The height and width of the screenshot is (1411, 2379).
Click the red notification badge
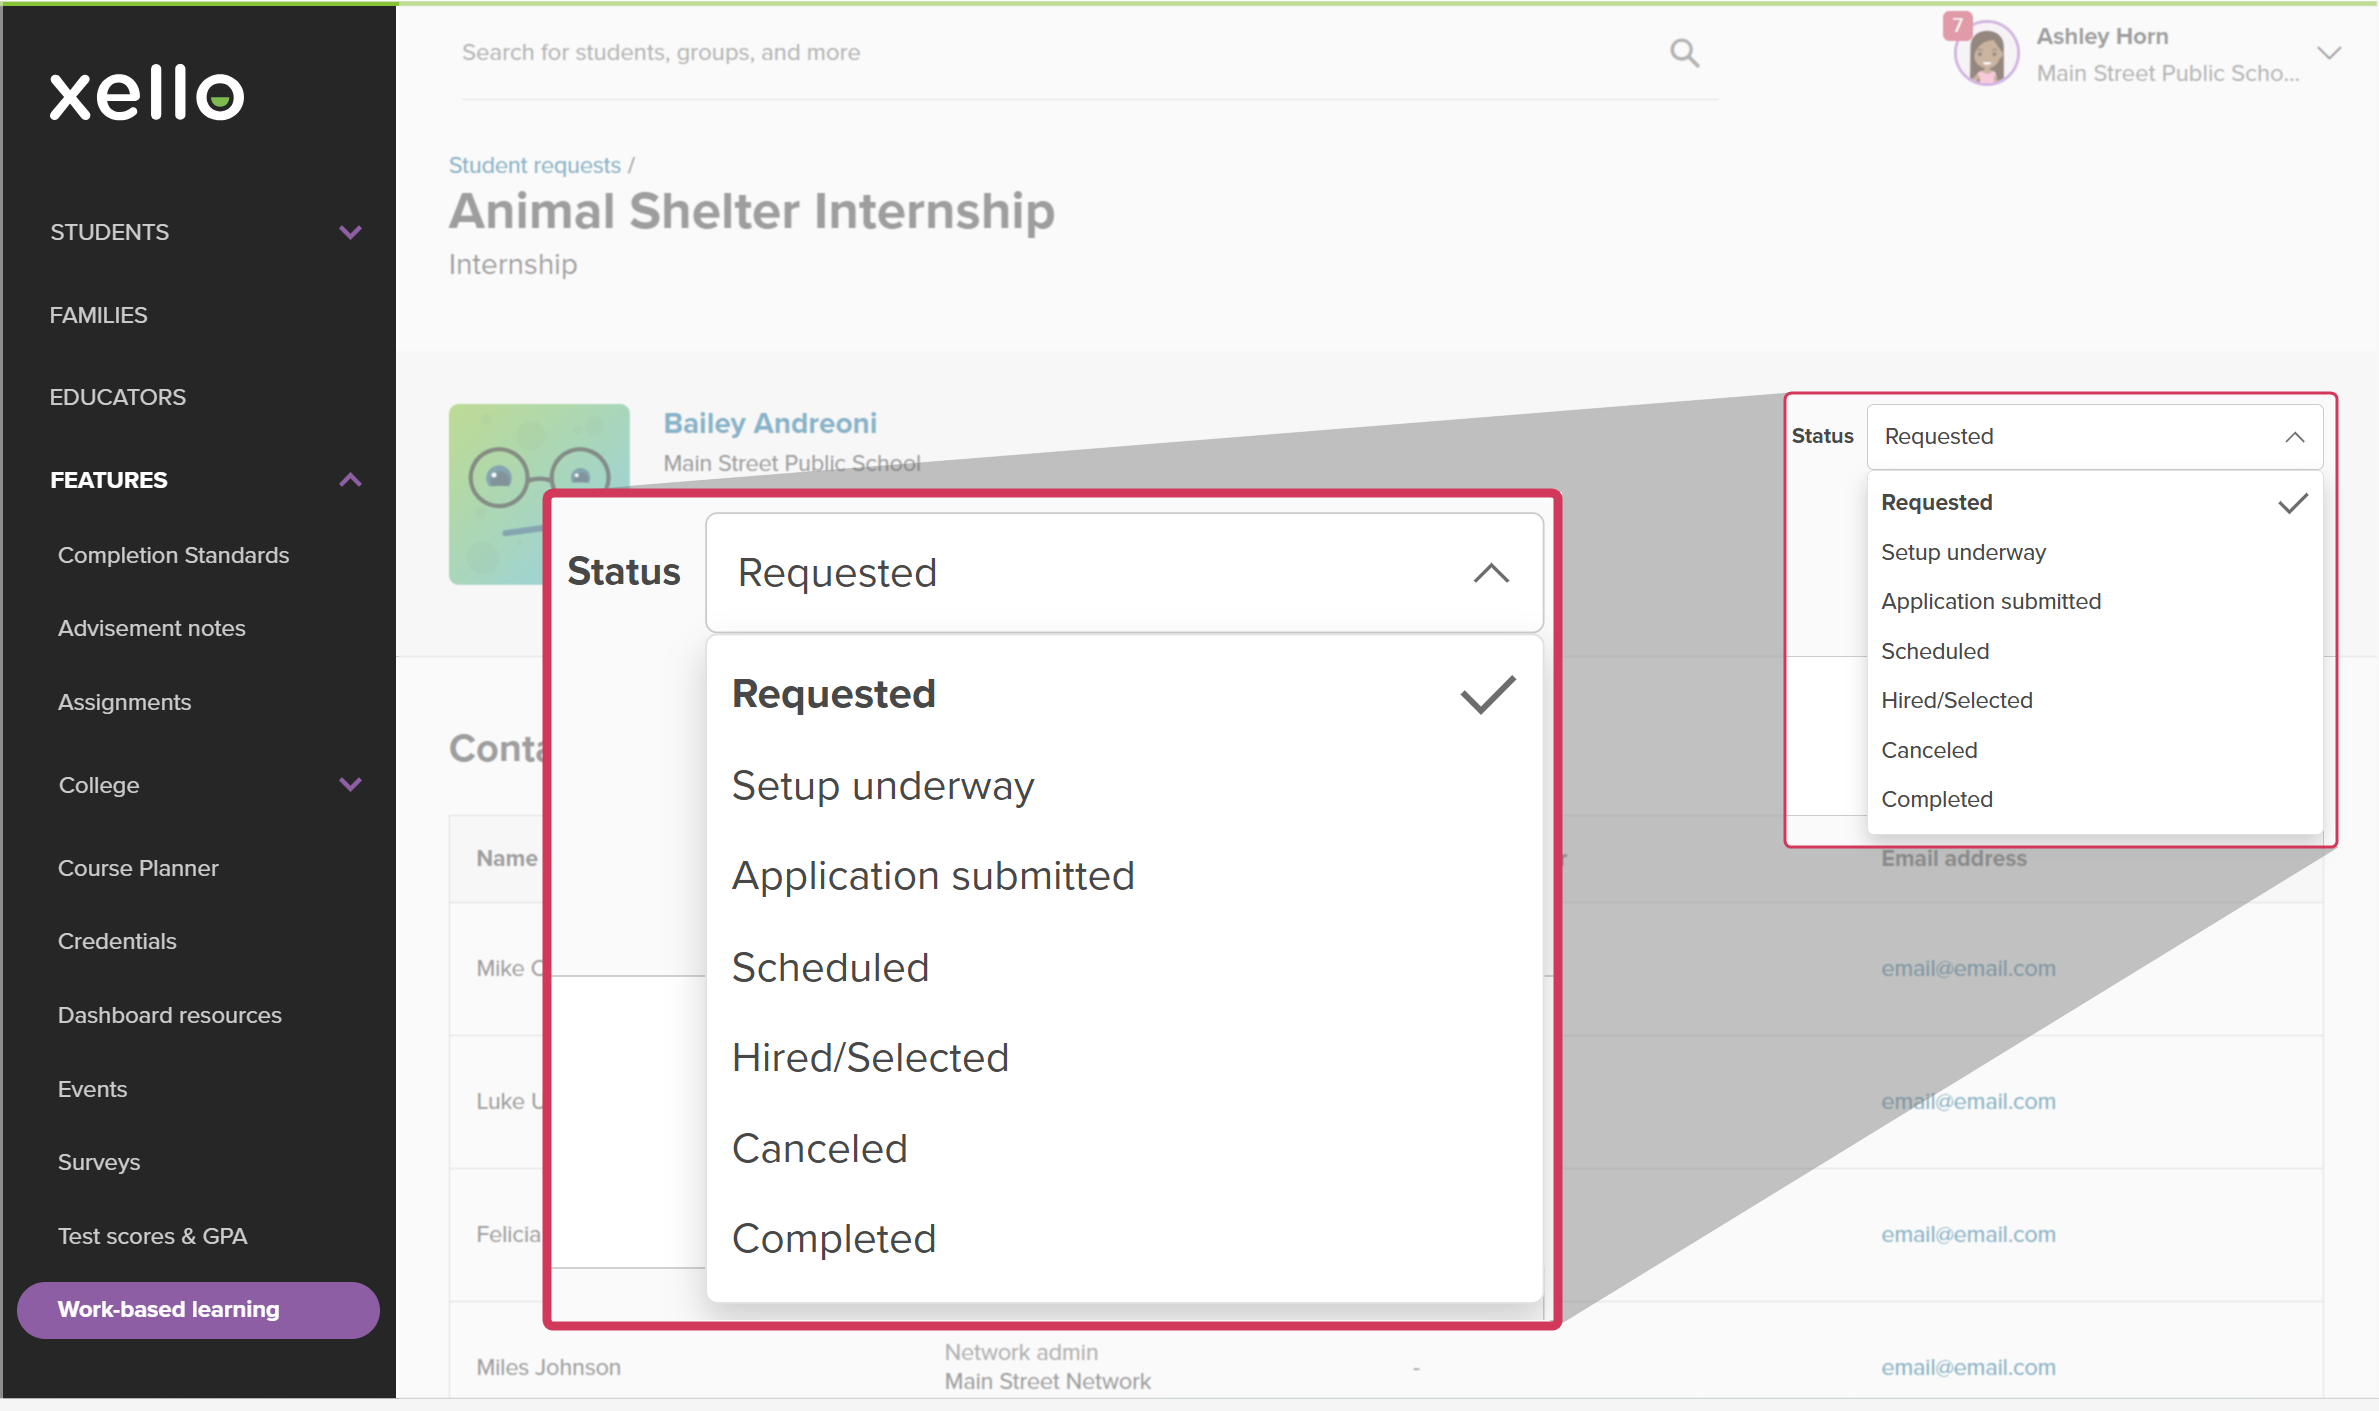(1957, 25)
